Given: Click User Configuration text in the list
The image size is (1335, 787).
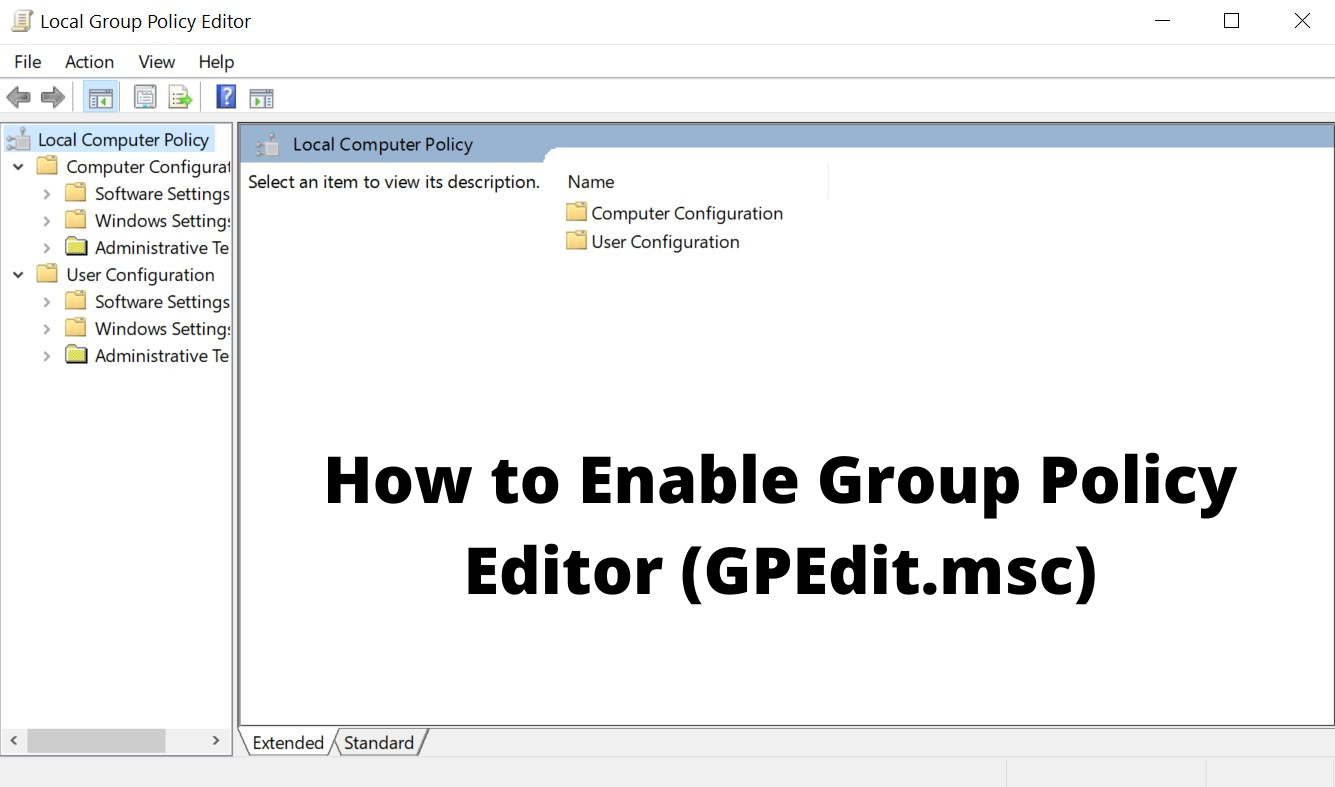Looking at the screenshot, I should coord(665,242).
